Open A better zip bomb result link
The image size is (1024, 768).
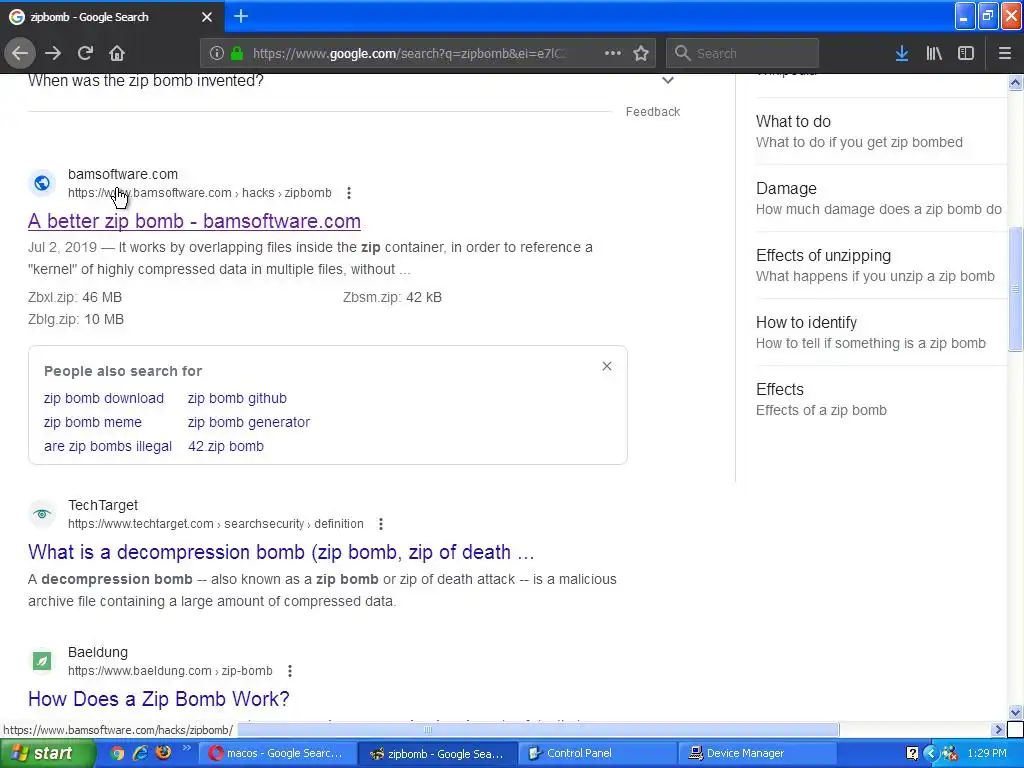tap(194, 221)
